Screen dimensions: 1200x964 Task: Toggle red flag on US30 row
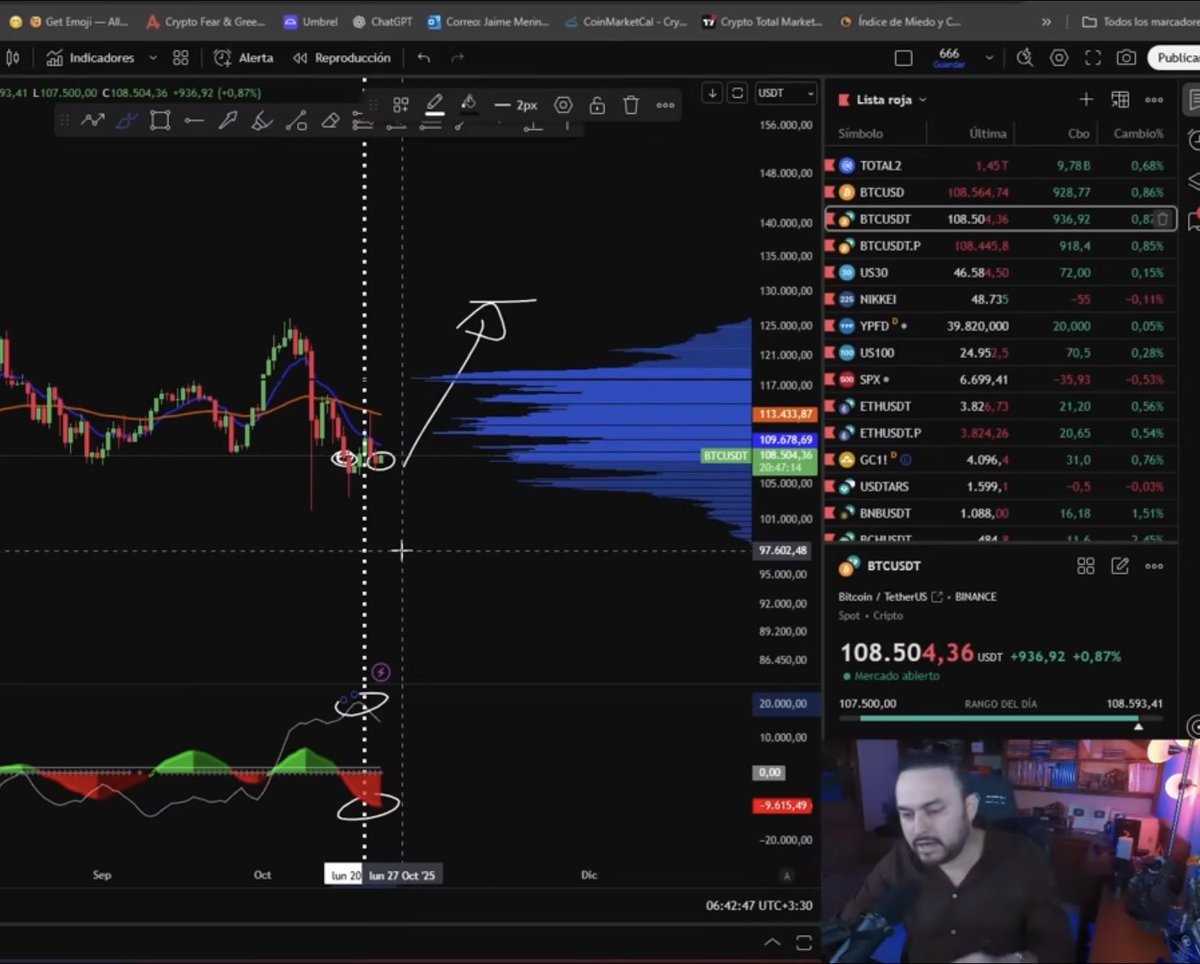[x=830, y=272]
